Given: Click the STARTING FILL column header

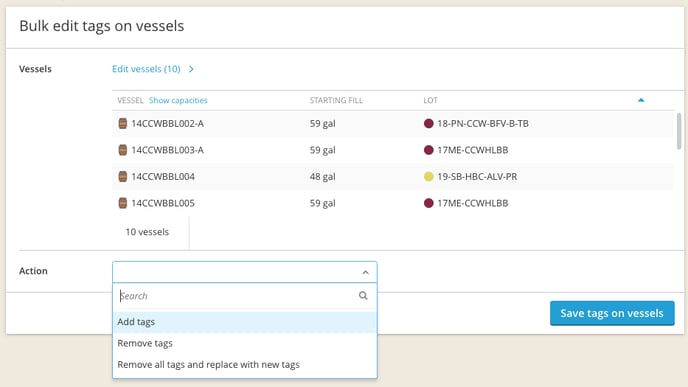Looking at the screenshot, I should tap(336, 100).
